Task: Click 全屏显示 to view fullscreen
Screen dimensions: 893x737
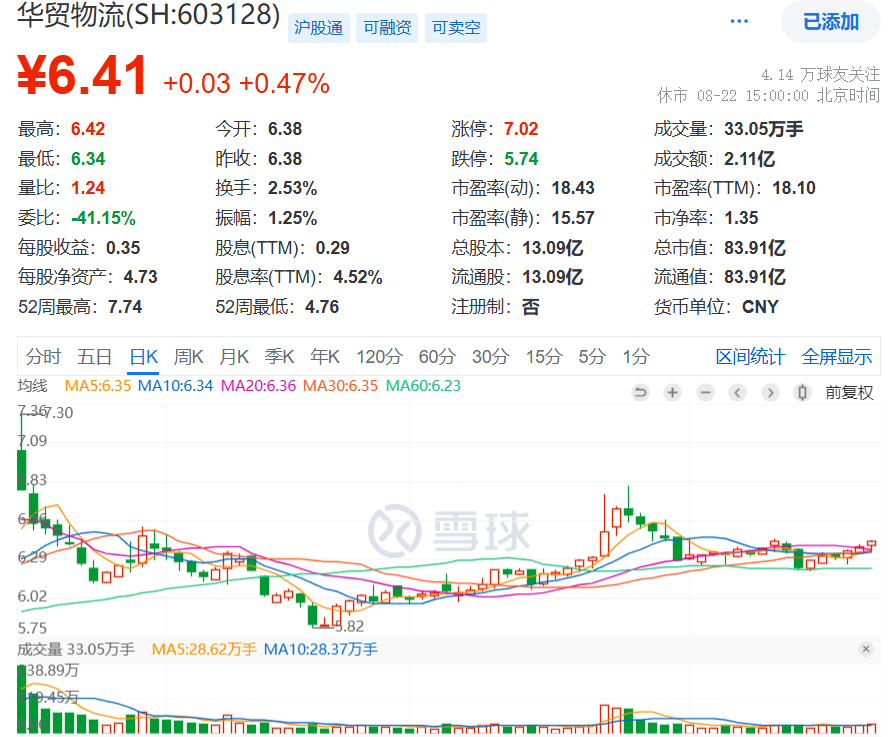Action: pos(837,357)
